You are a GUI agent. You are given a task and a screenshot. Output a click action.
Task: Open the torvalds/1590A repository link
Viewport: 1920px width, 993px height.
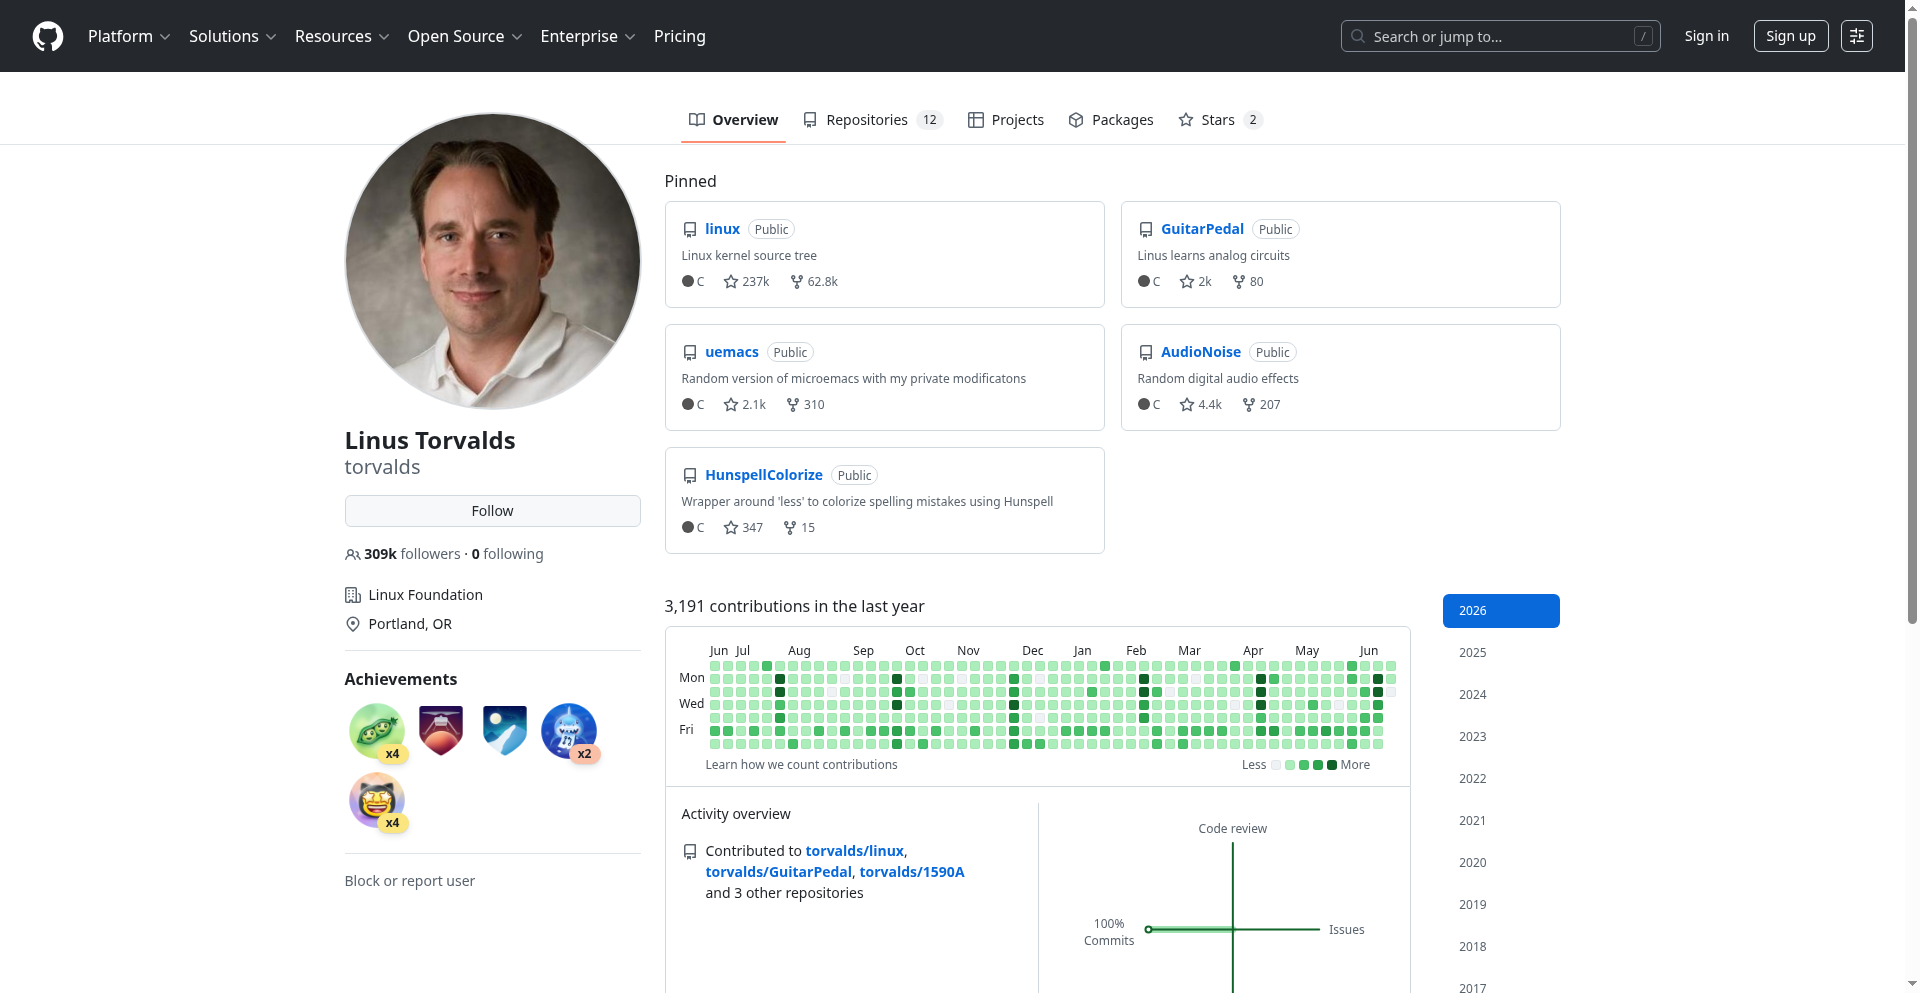912,872
